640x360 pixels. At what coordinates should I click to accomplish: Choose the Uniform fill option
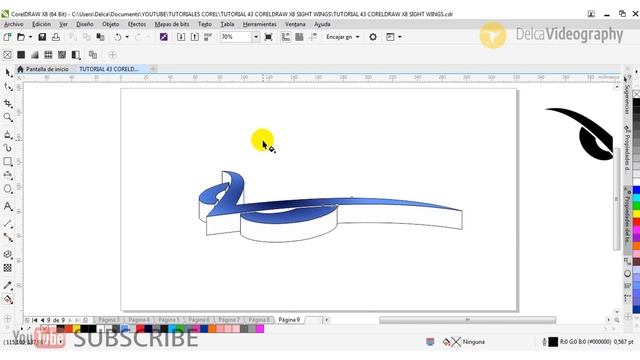coord(21,55)
